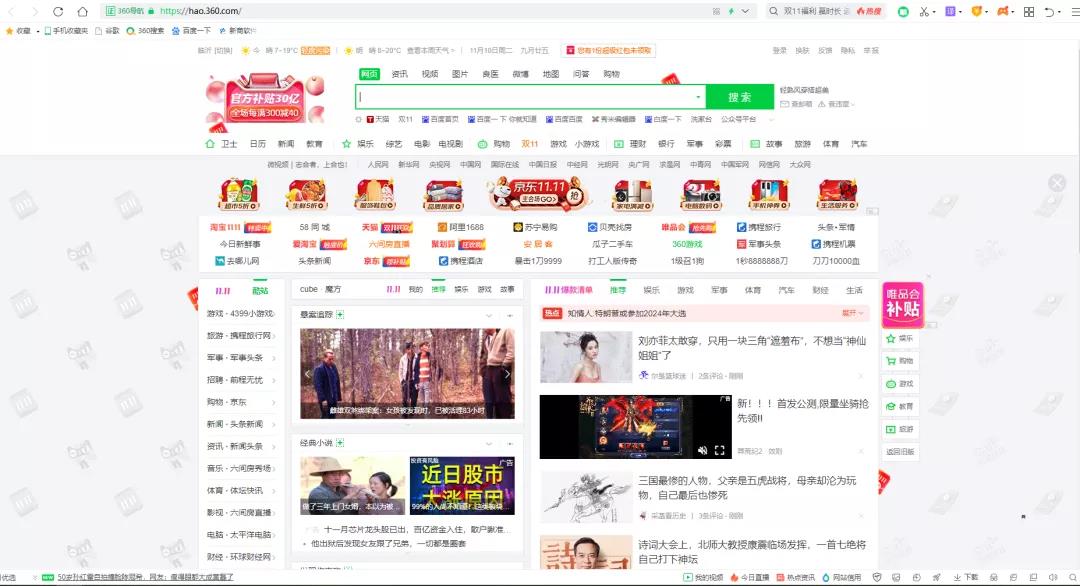Select the 地图 search tab
Image resolution: width=1080 pixels, height=586 pixels.
[551, 74]
